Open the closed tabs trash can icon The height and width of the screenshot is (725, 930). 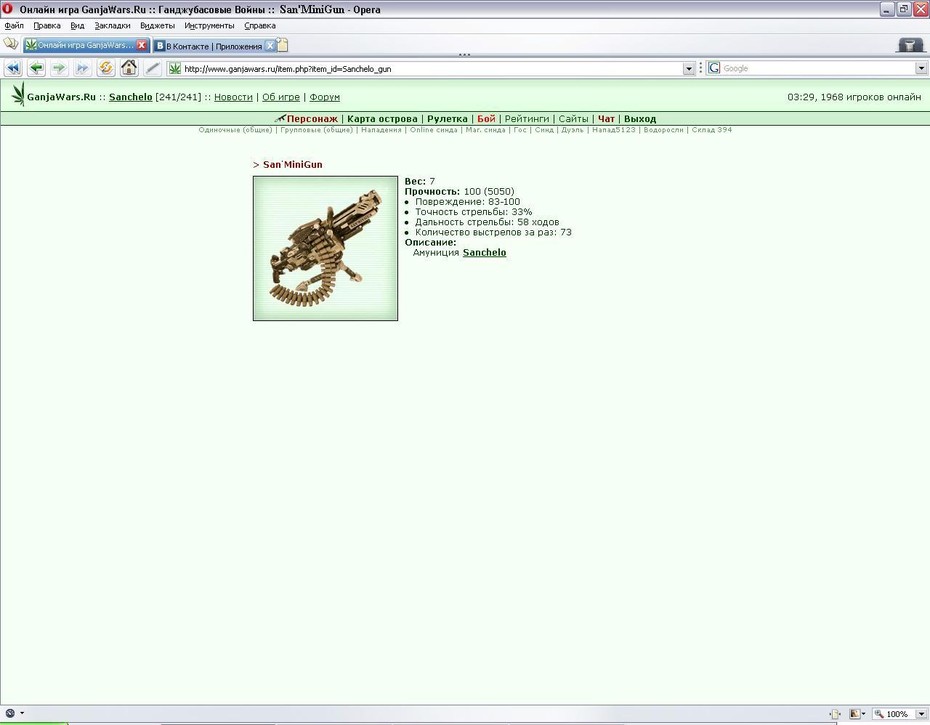pyautogui.click(x=910, y=45)
